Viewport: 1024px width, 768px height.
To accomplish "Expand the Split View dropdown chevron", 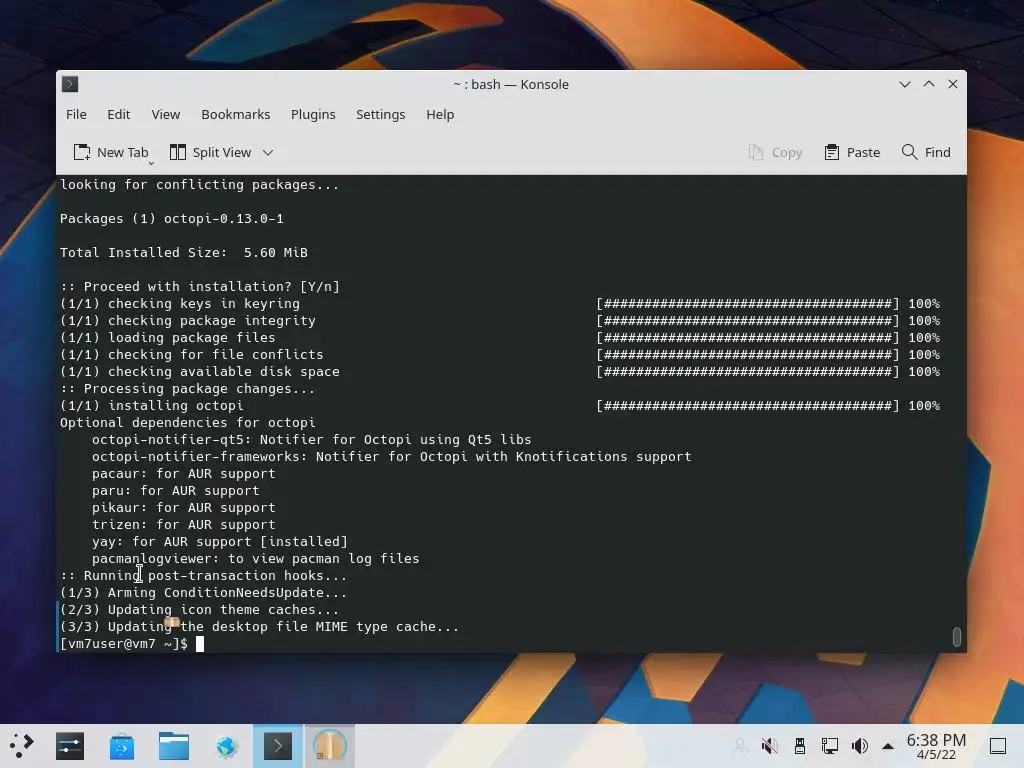I will point(268,153).
